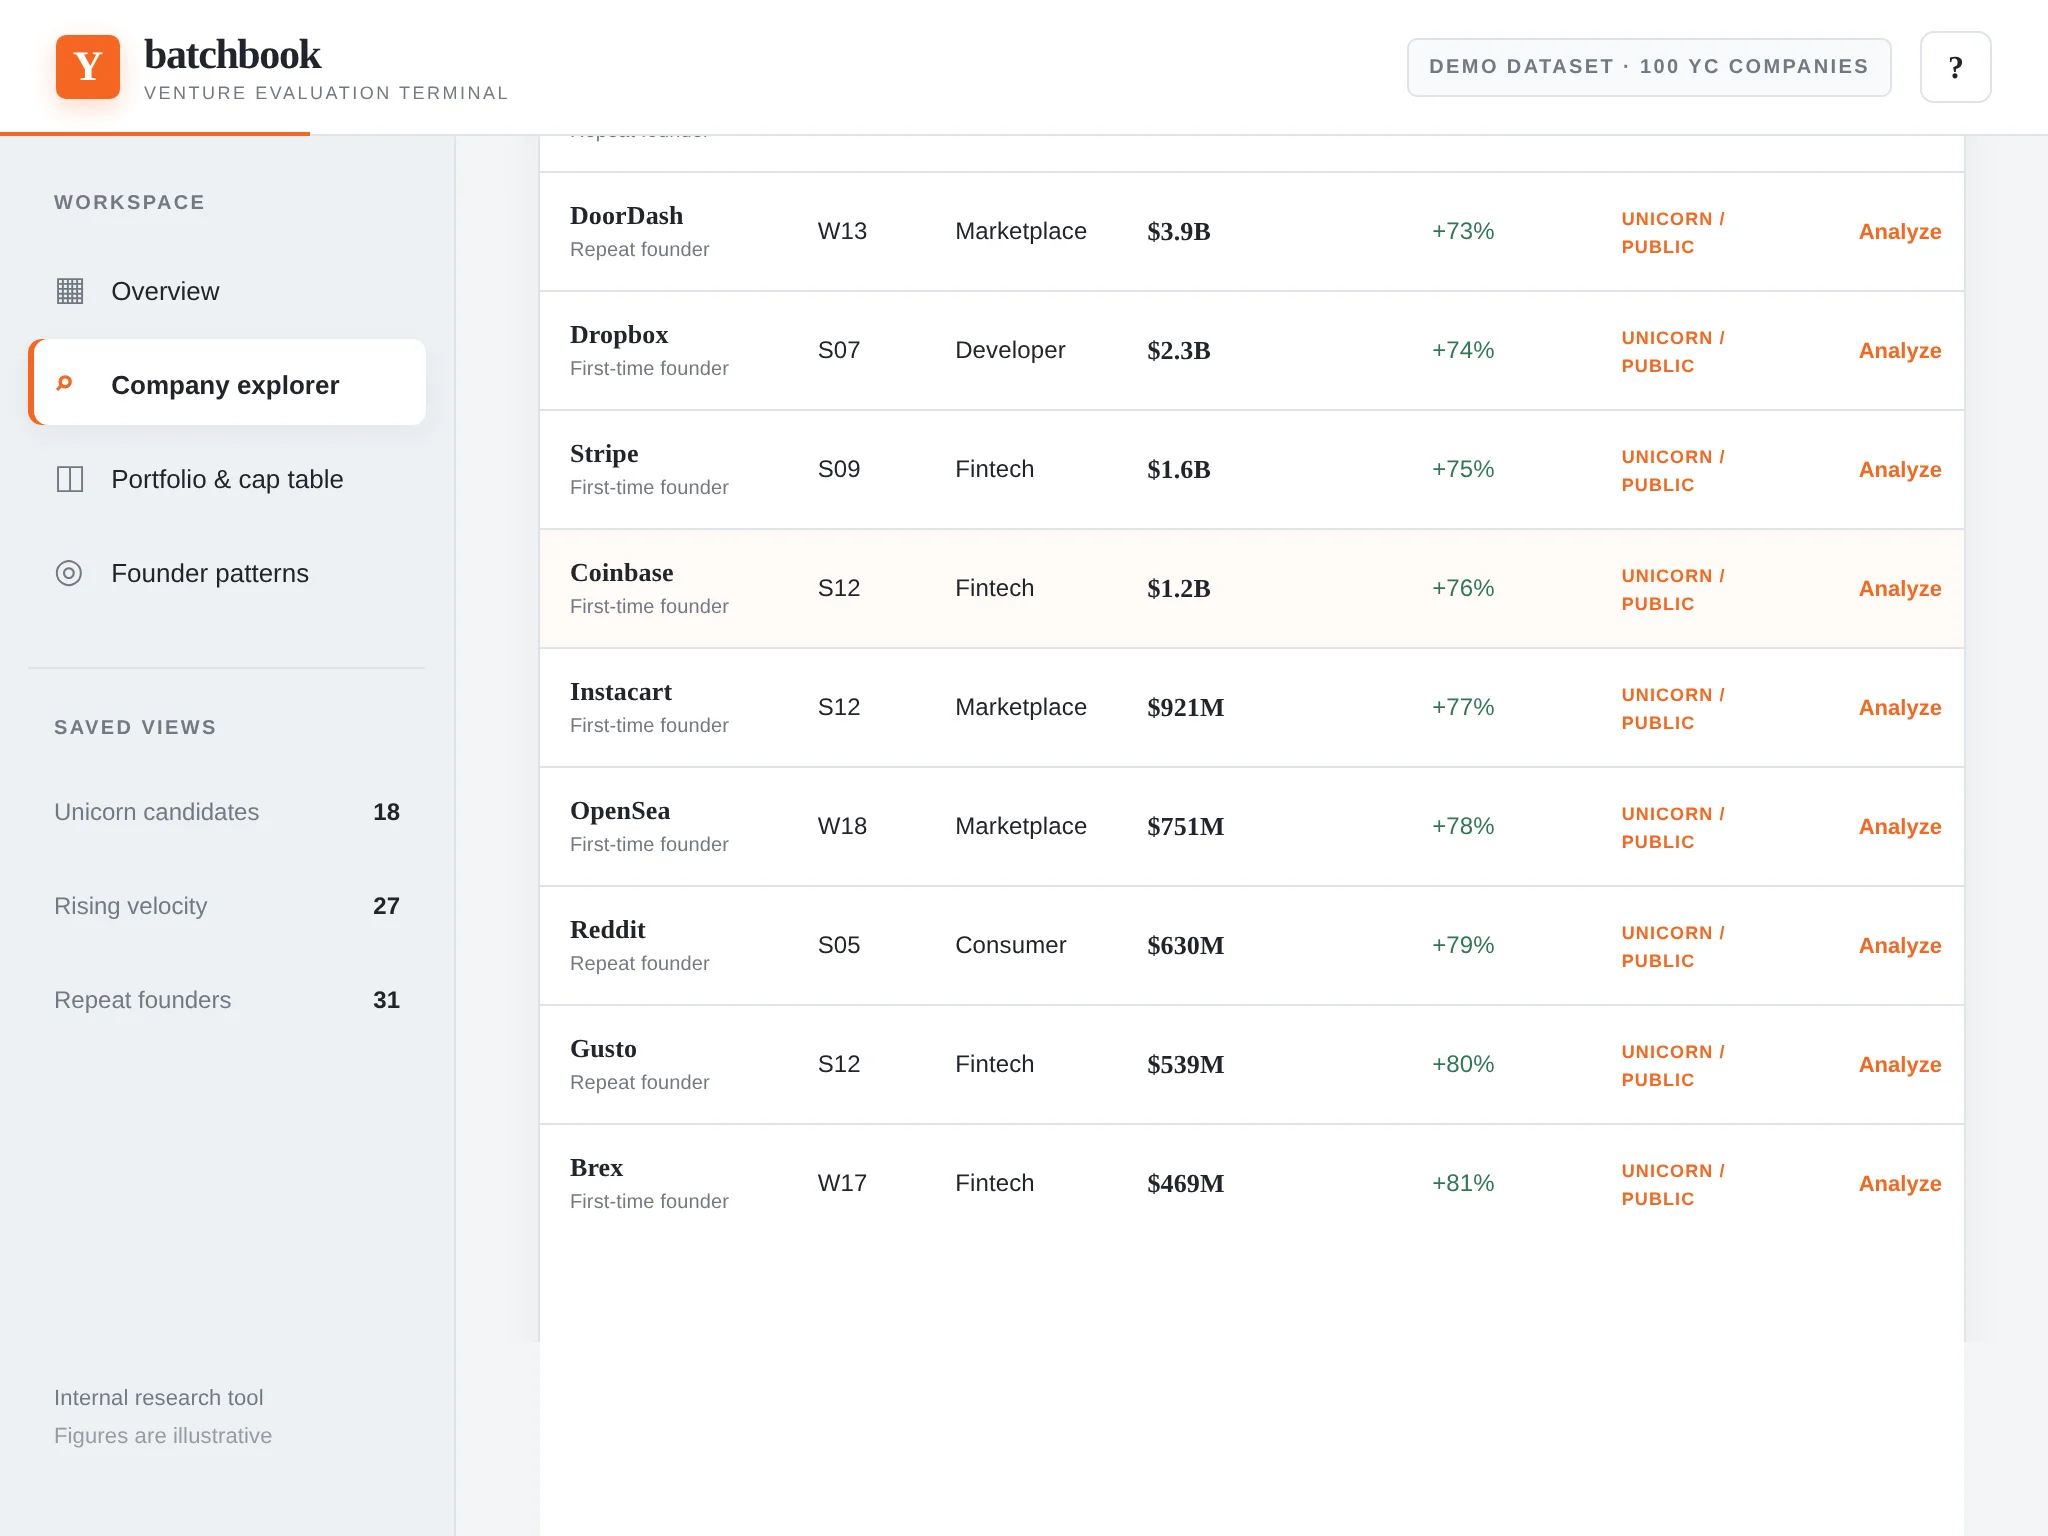Analyze the DoorDash row
This screenshot has width=2048, height=1536.
pyautogui.click(x=1899, y=232)
